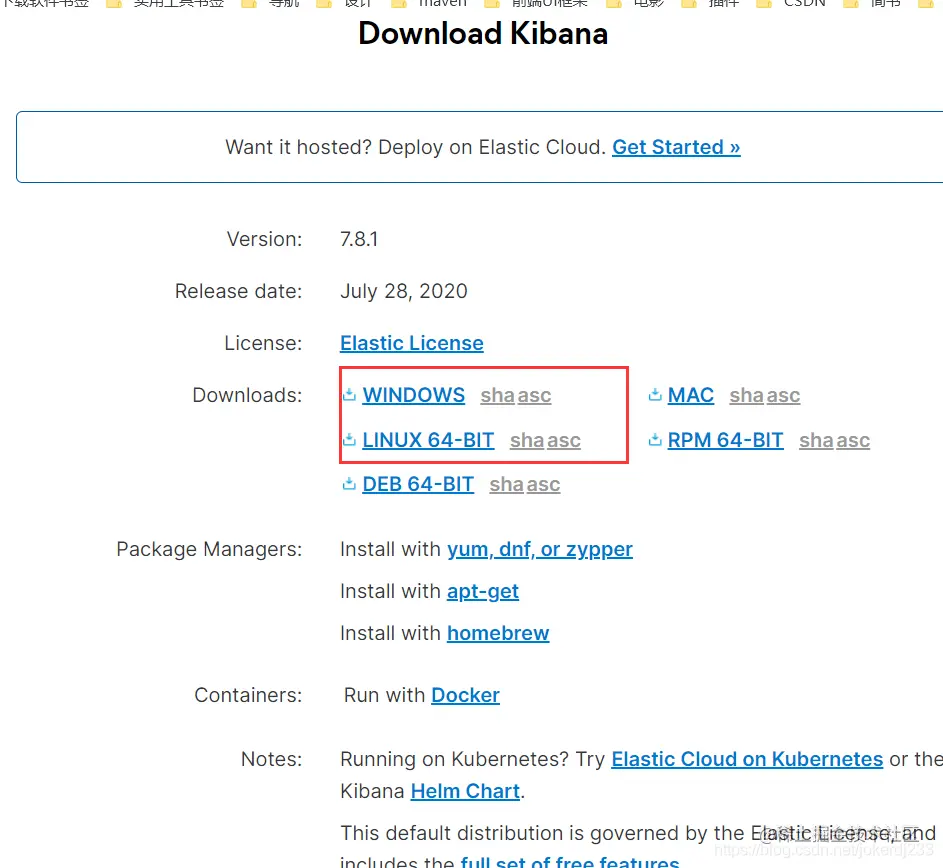The image size is (943, 868).
Task: Open the asc signature for LINUX 64-BIT
Action: point(564,440)
